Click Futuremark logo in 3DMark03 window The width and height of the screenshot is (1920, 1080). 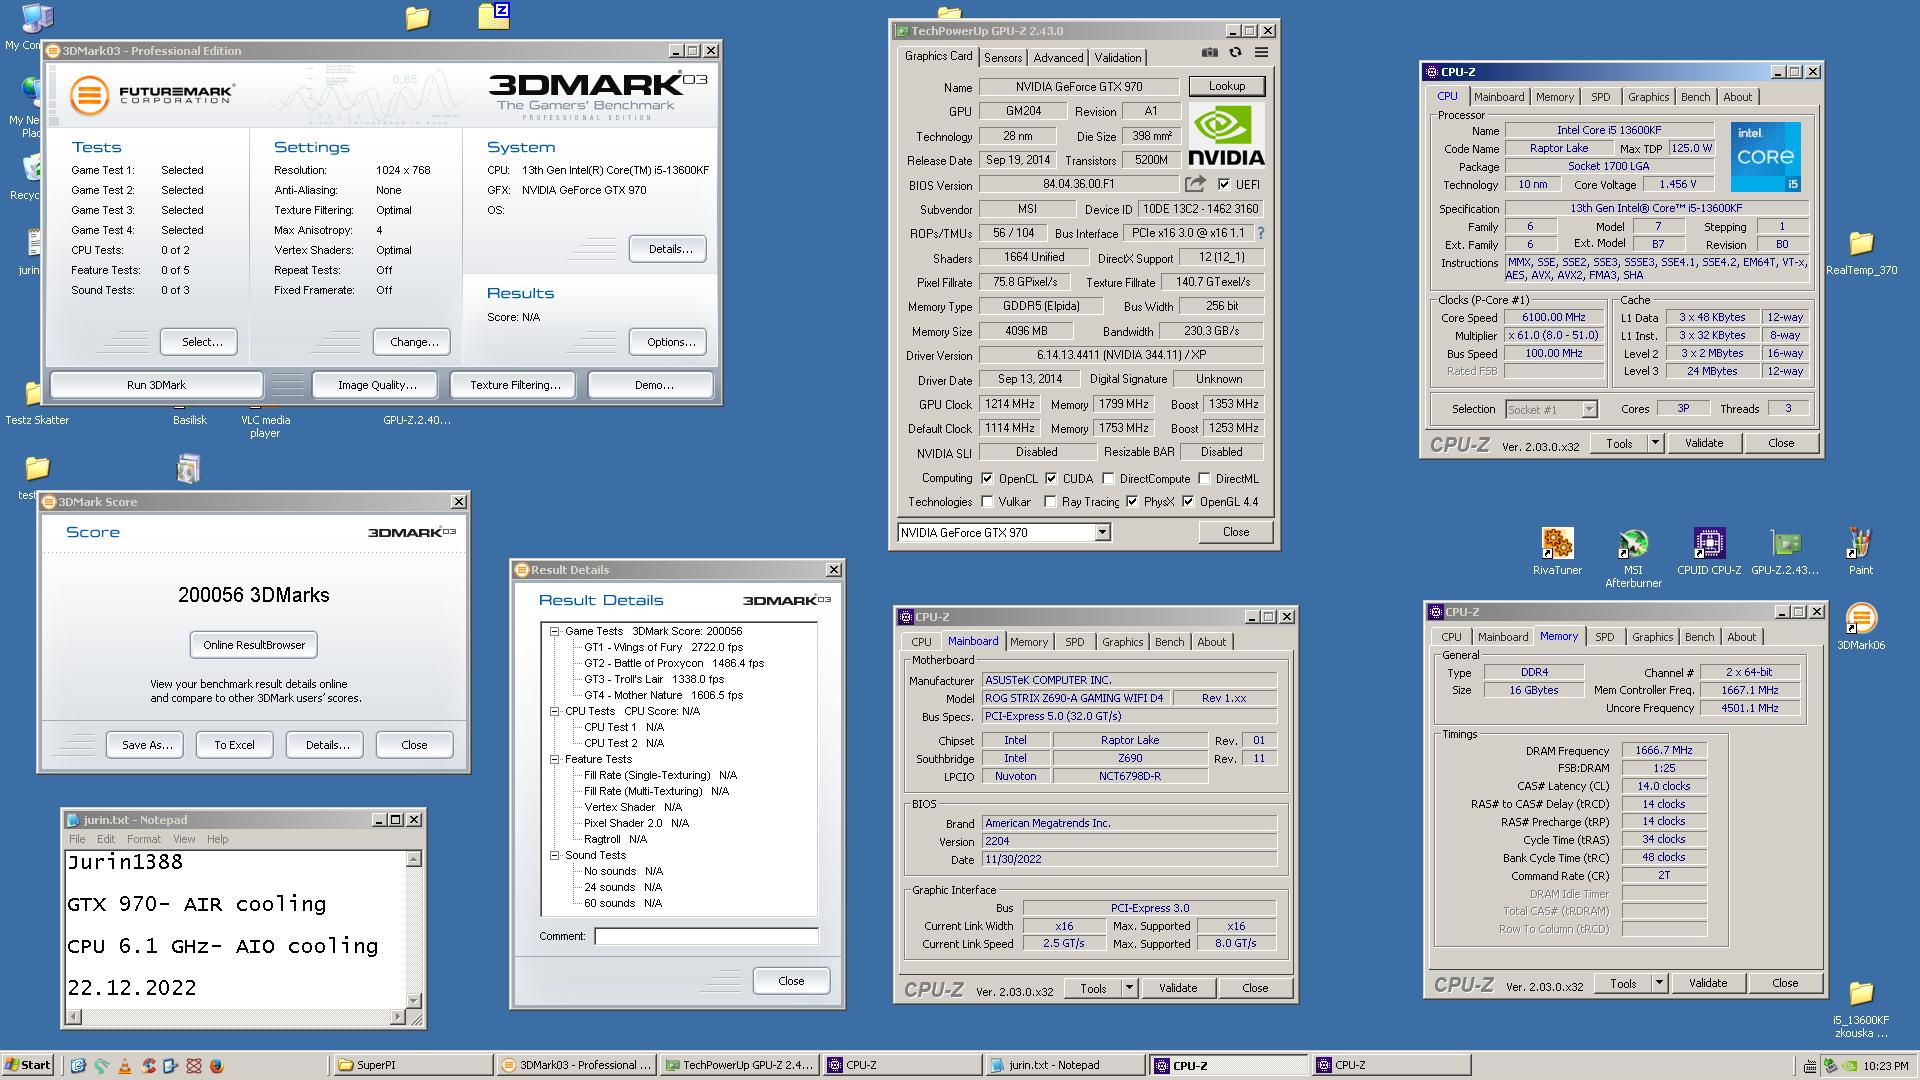152,95
